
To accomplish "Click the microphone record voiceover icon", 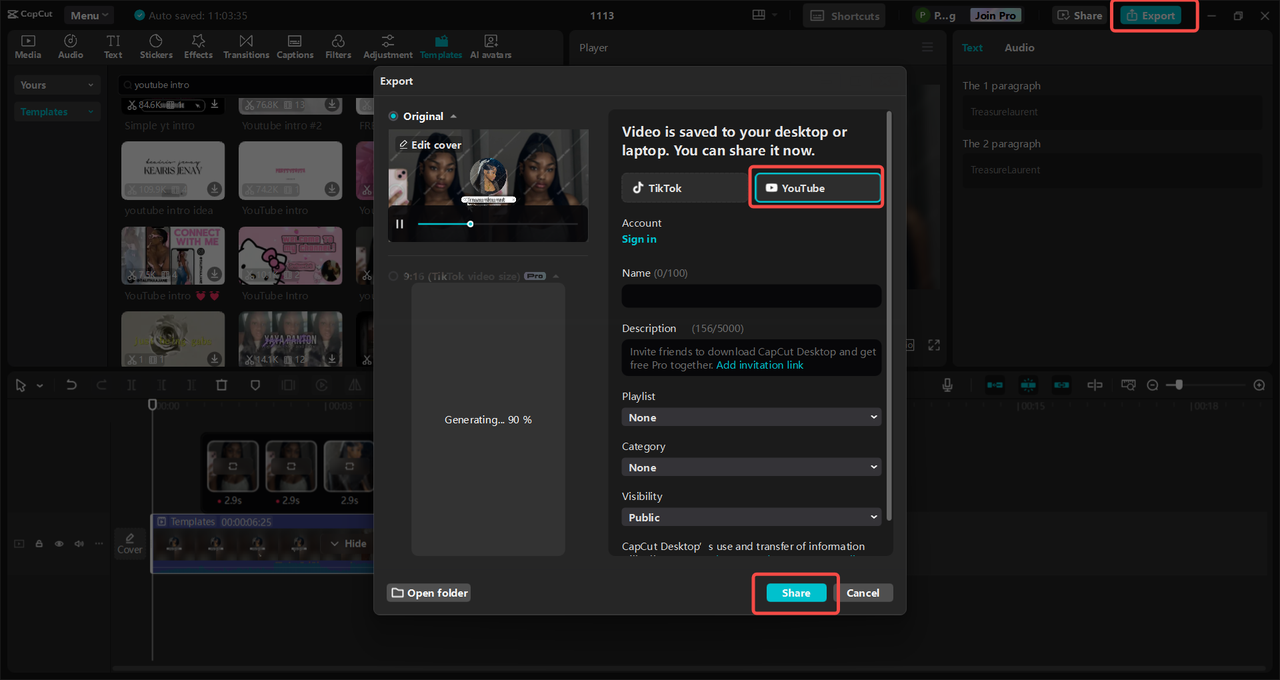I will click(947, 385).
